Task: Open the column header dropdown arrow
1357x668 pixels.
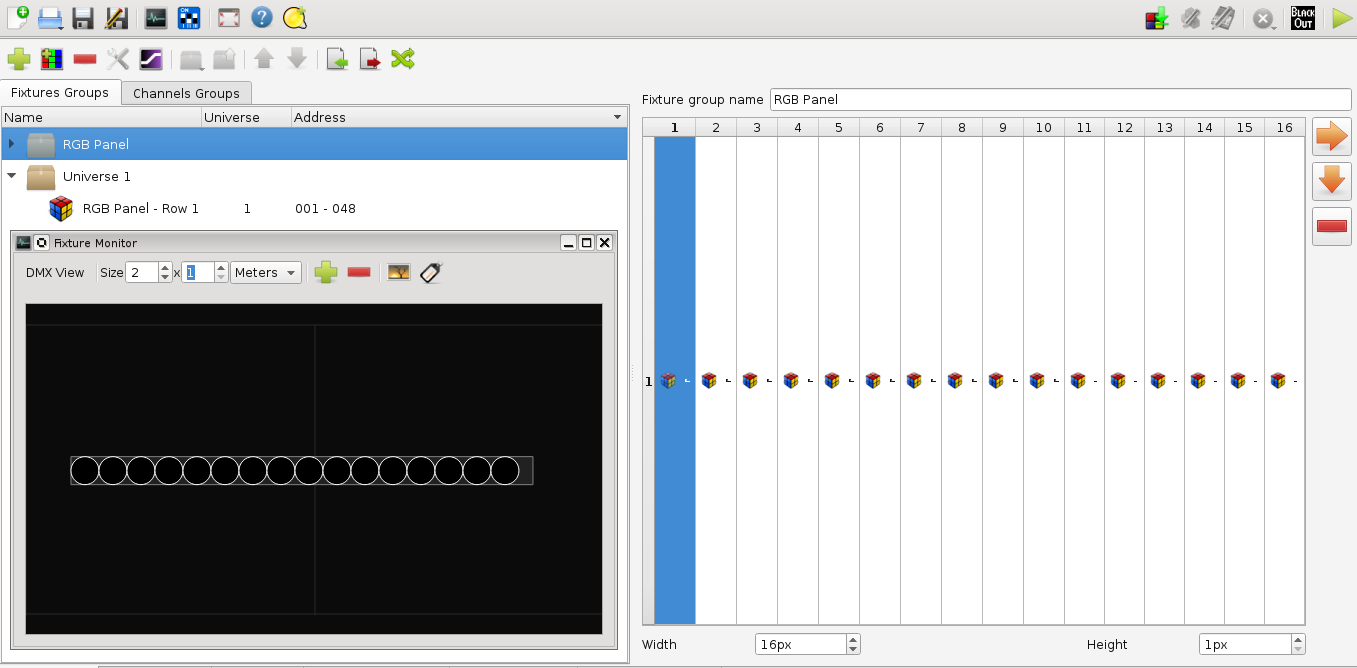Action: pos(618,117)
